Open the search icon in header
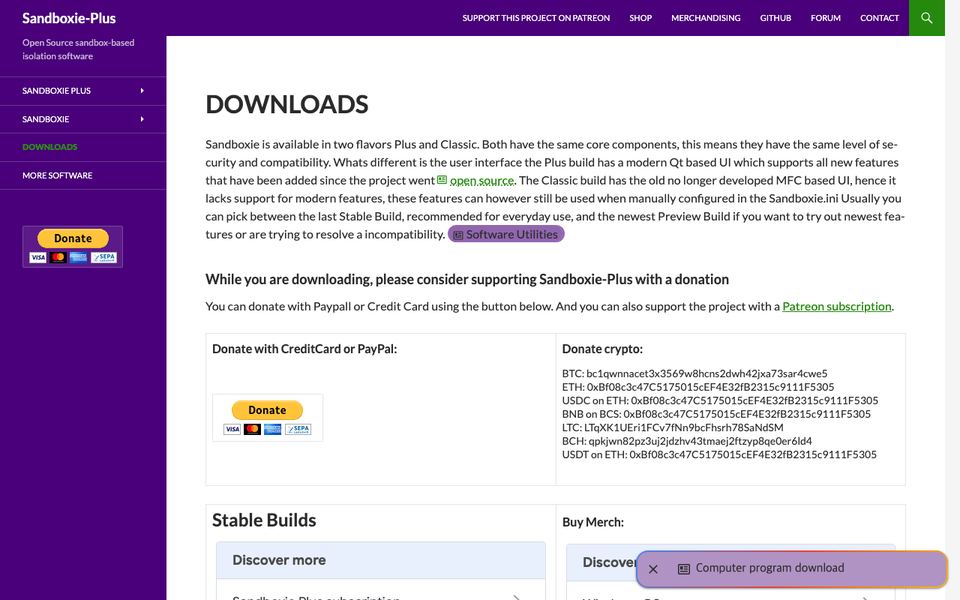This screenshot has height=600, width=960. [x=926, y=18]
